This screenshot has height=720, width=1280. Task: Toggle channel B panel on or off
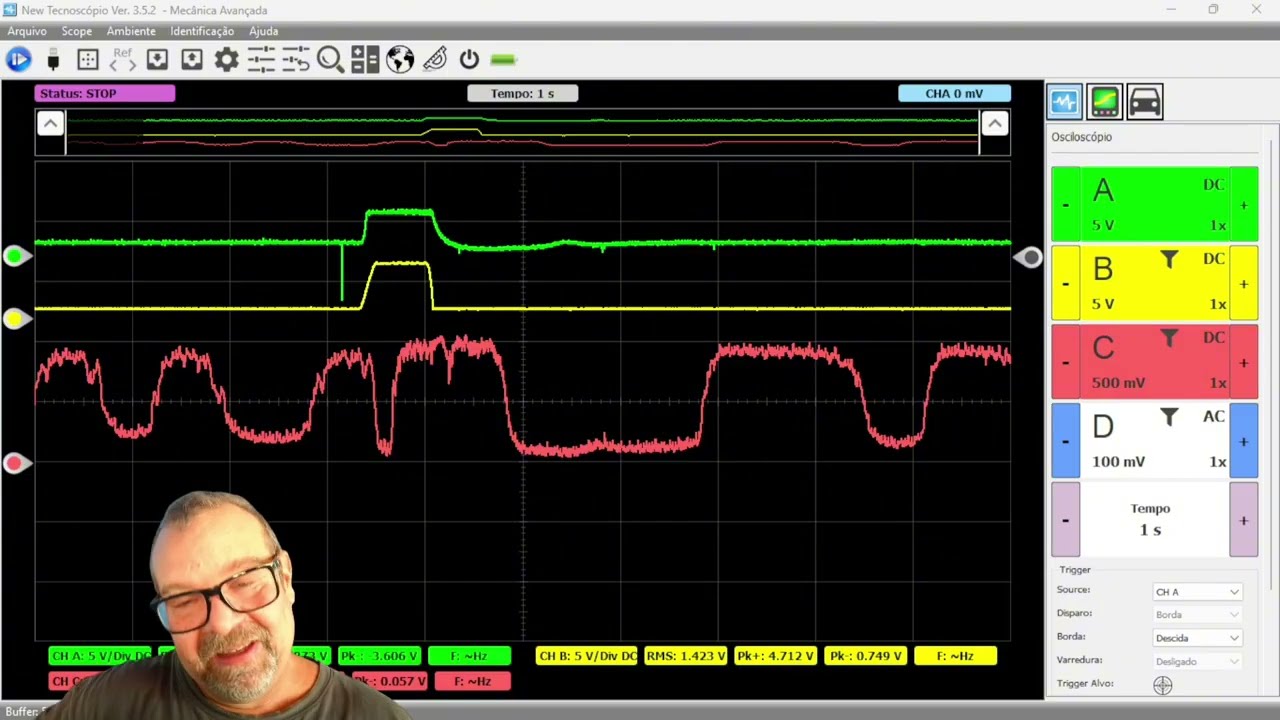1103,269
